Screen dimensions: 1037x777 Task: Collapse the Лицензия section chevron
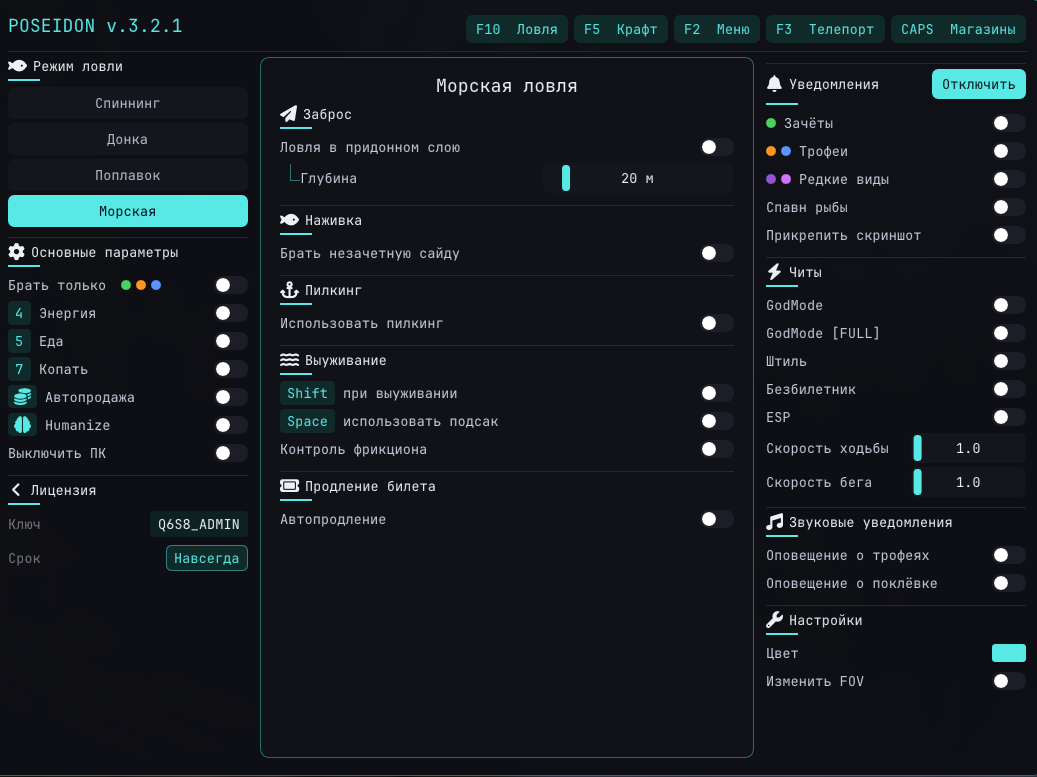16,489
